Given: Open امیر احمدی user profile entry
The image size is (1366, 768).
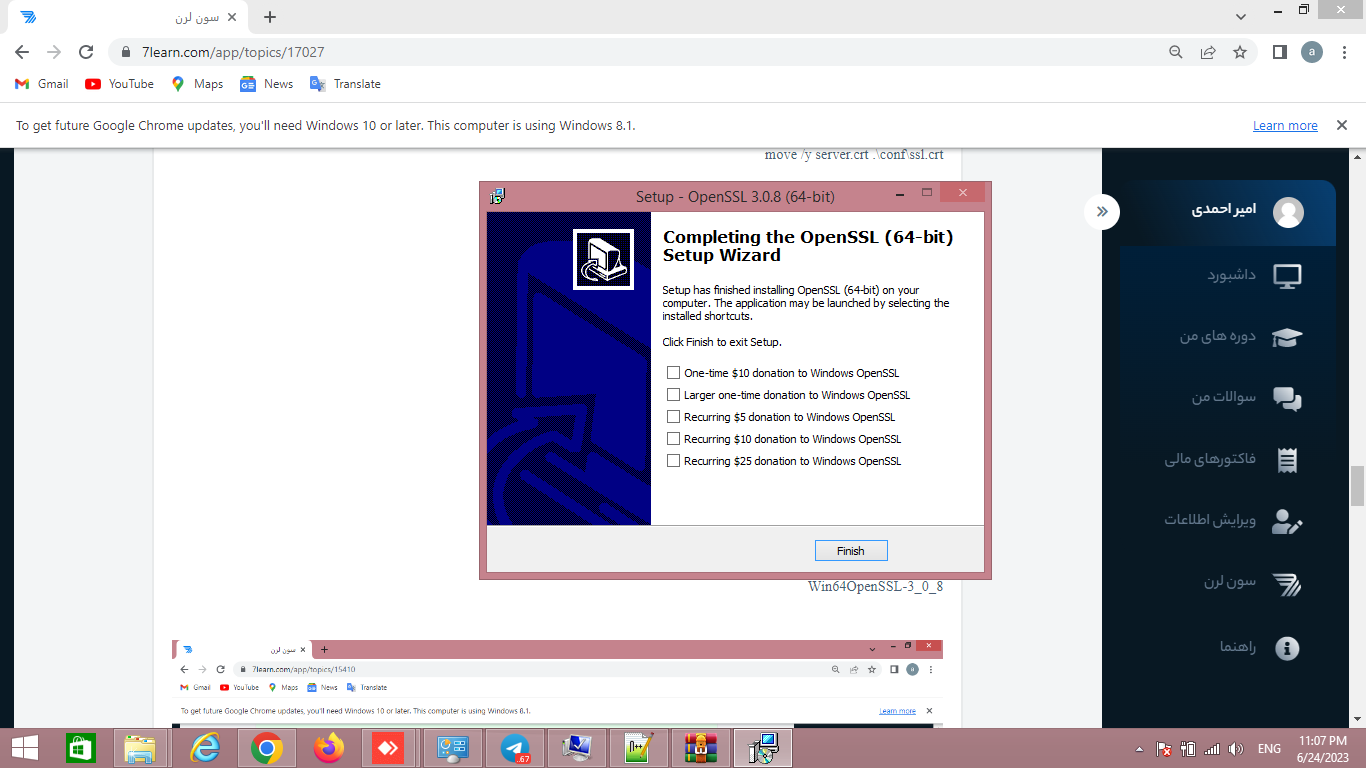Looking at the screenshot, I should [1228, 212].
